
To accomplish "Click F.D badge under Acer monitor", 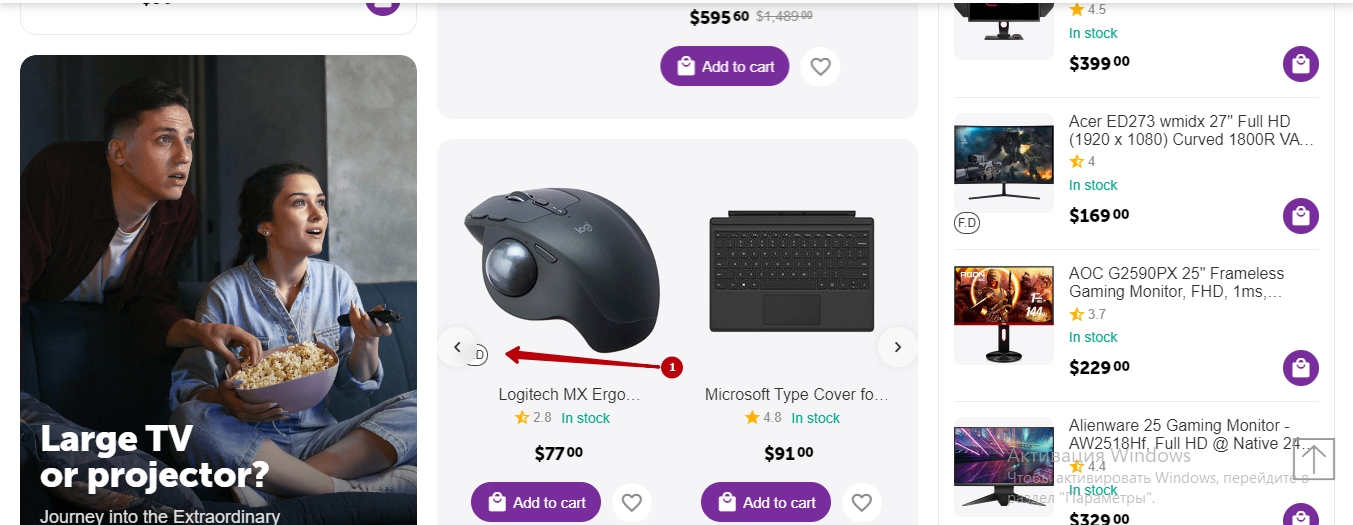I will coord(967,222).
